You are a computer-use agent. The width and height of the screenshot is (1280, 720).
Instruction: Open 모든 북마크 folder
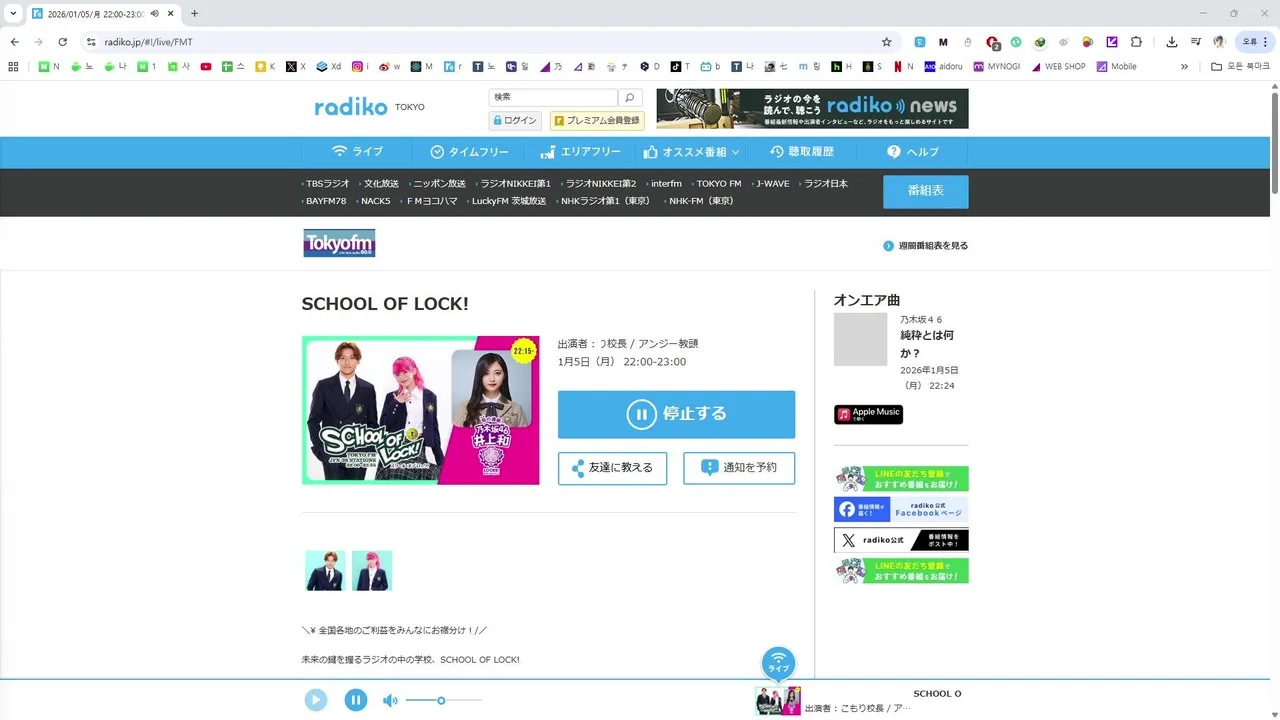[1241, 67]
